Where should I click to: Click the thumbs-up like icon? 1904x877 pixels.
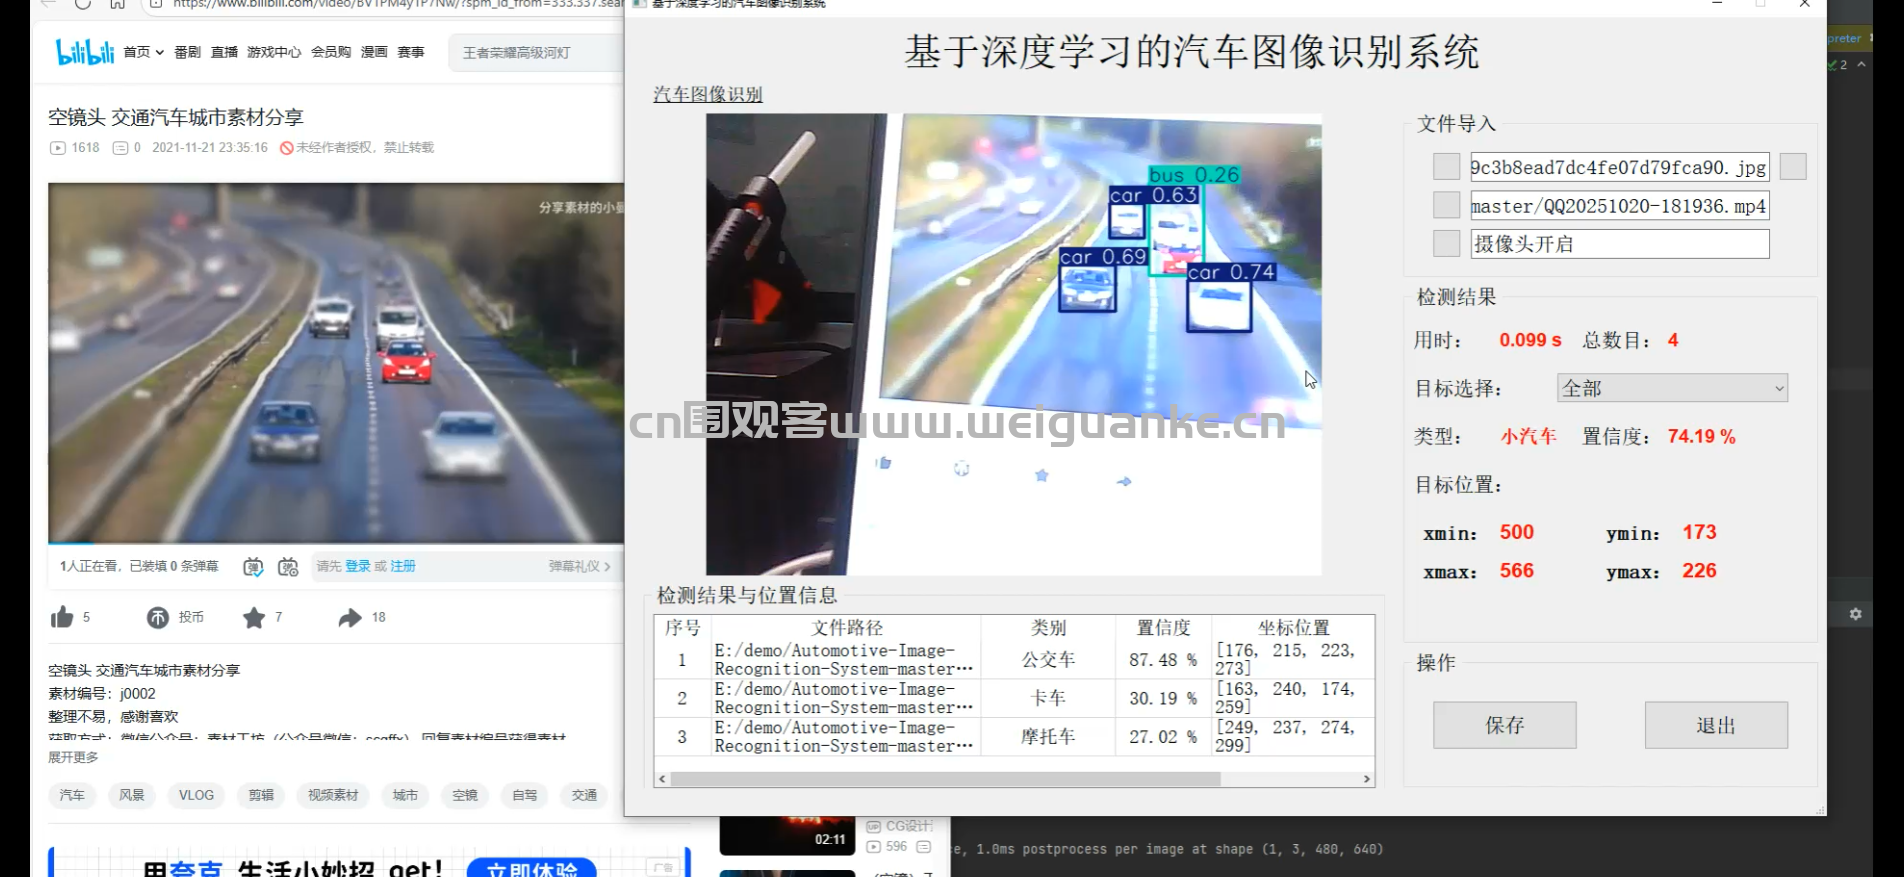point(62,617)
